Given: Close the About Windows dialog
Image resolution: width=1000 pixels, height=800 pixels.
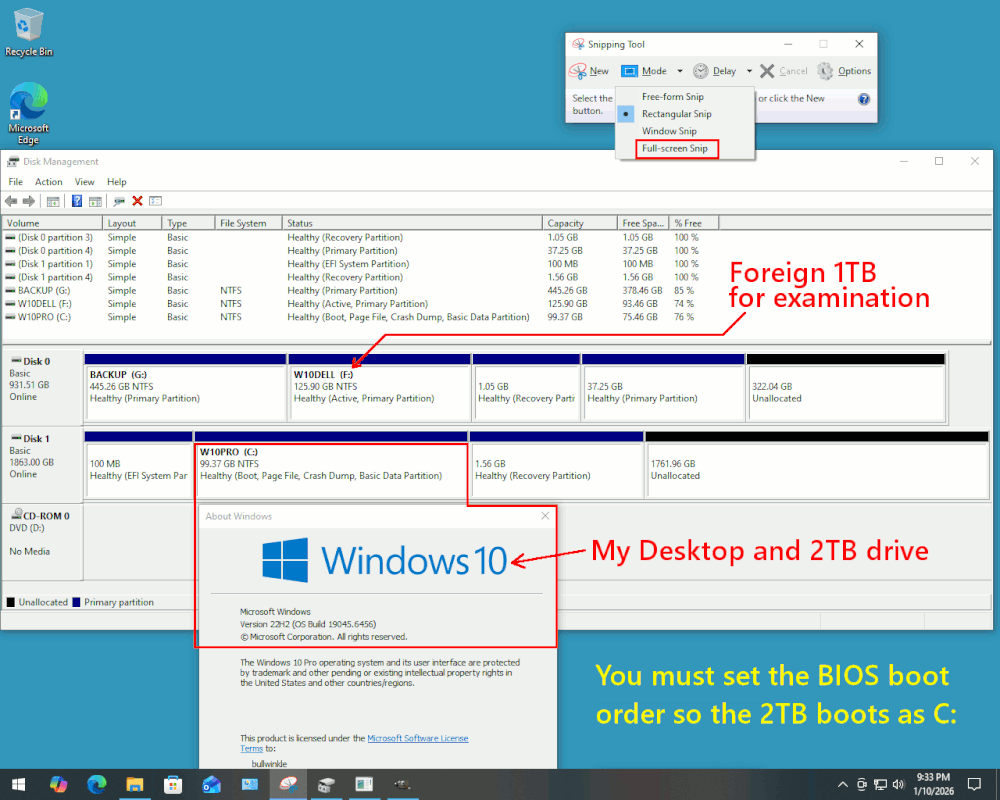Looking at the screenshot, I should pos(545,515).
